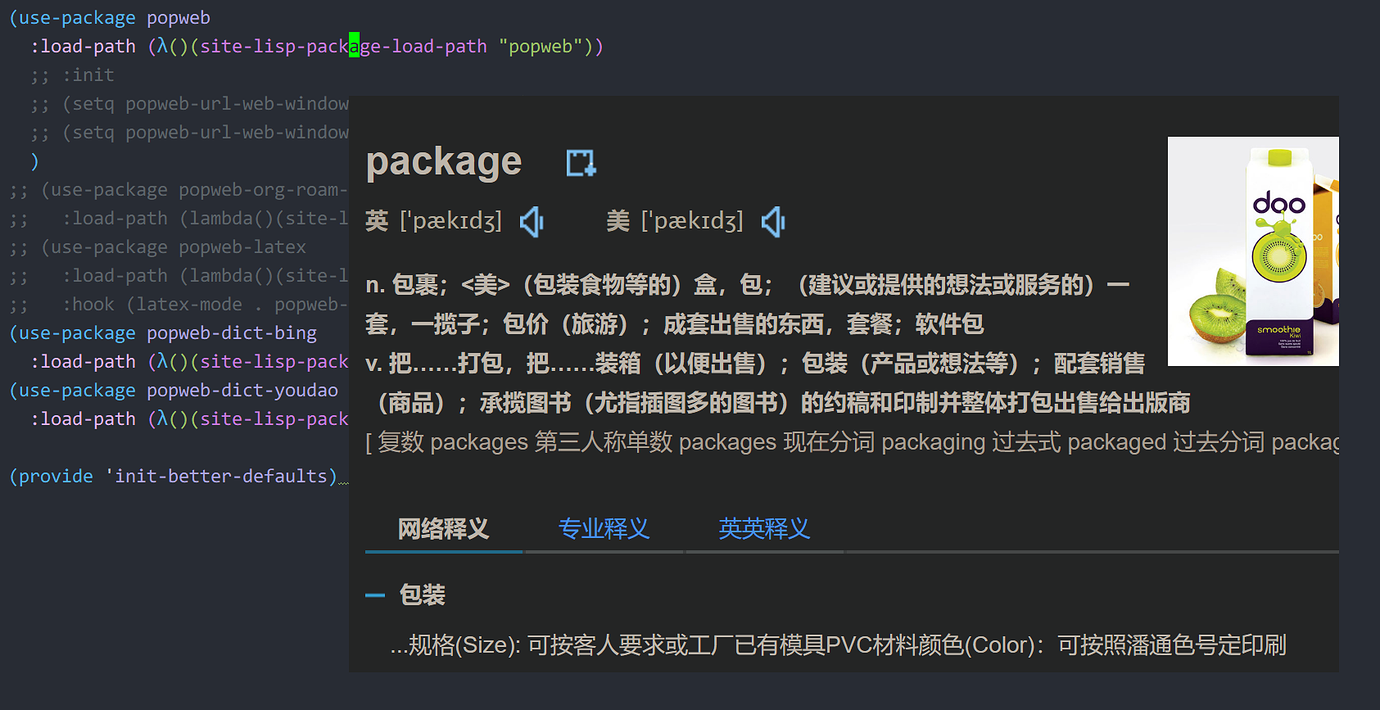The image size is (1380, 710).
Task: Switch to the 专业释义 tab
Action: 602,529
